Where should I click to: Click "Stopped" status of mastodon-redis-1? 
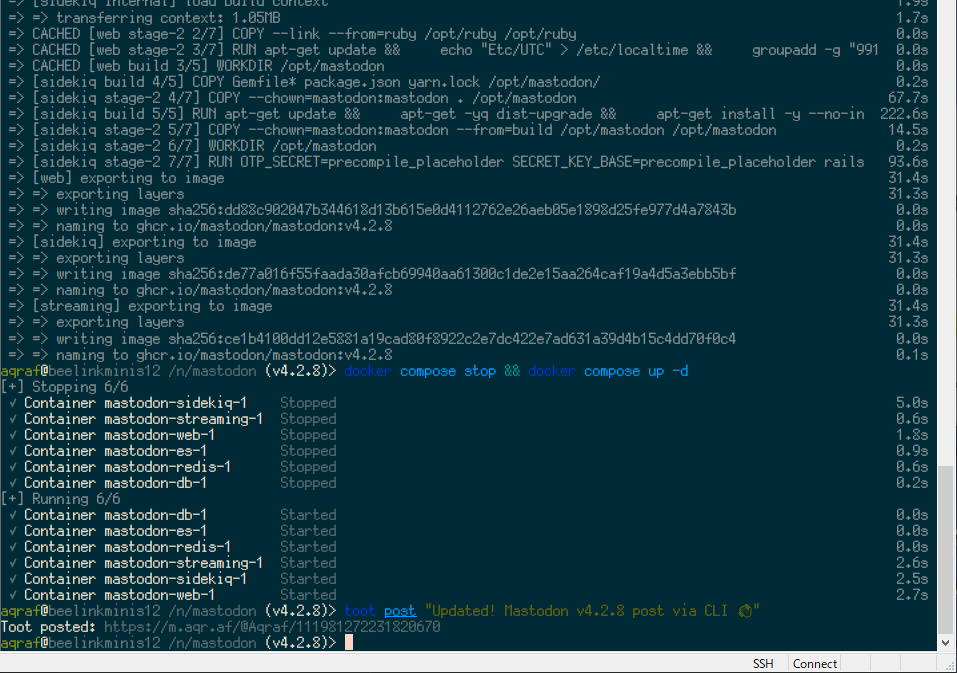pyautogui.click(x=308, y=467)
